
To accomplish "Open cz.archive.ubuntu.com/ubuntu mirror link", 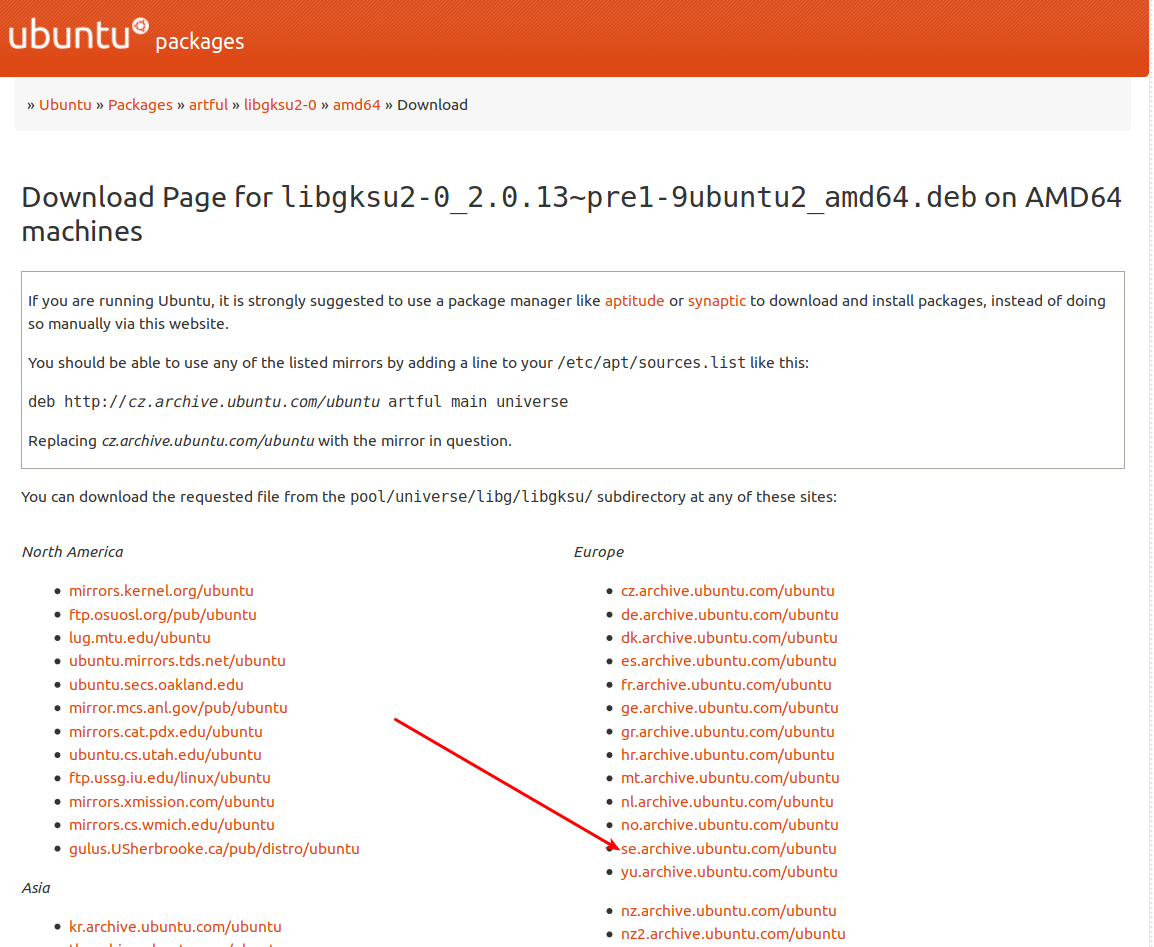I will click(728, 590).
